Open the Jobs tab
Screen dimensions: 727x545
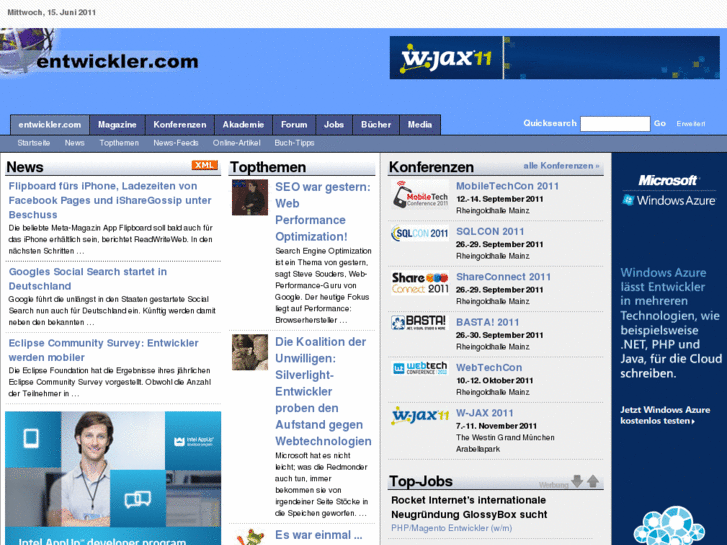pyautogui.click(x=334, y=125)
